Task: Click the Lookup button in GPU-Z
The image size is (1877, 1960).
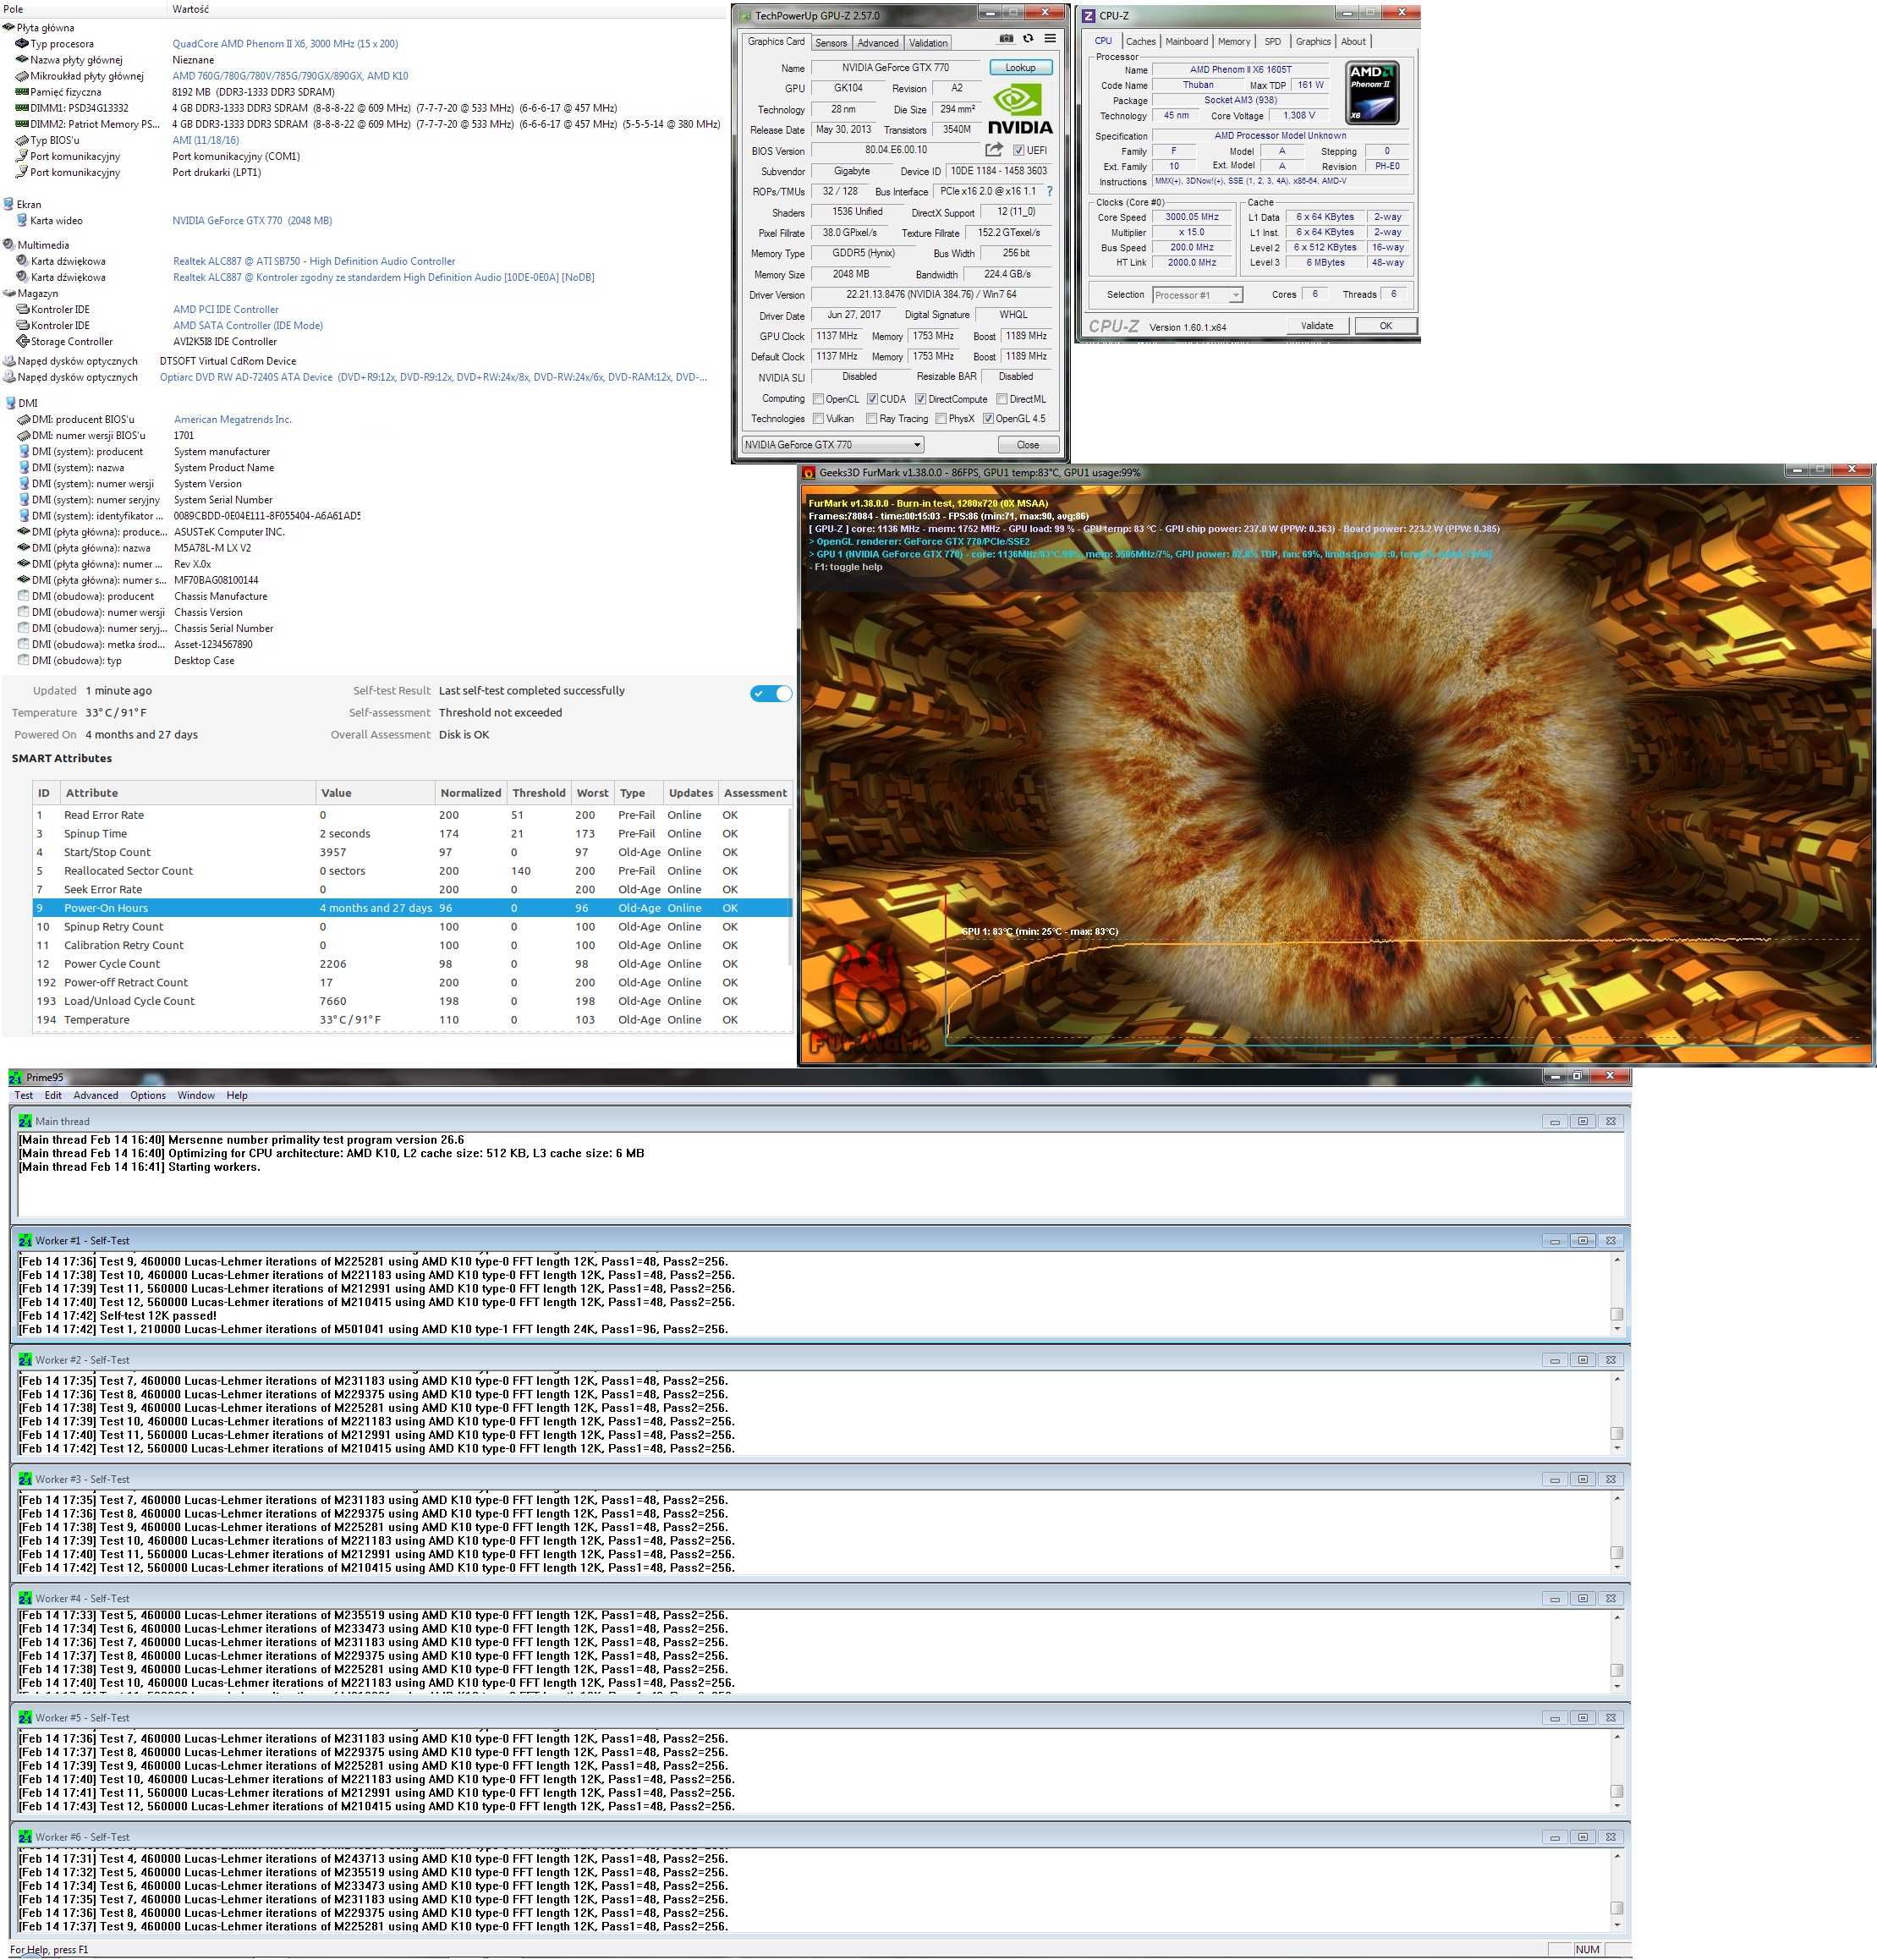Action: pyautogui.click(x=1020, y=68)
